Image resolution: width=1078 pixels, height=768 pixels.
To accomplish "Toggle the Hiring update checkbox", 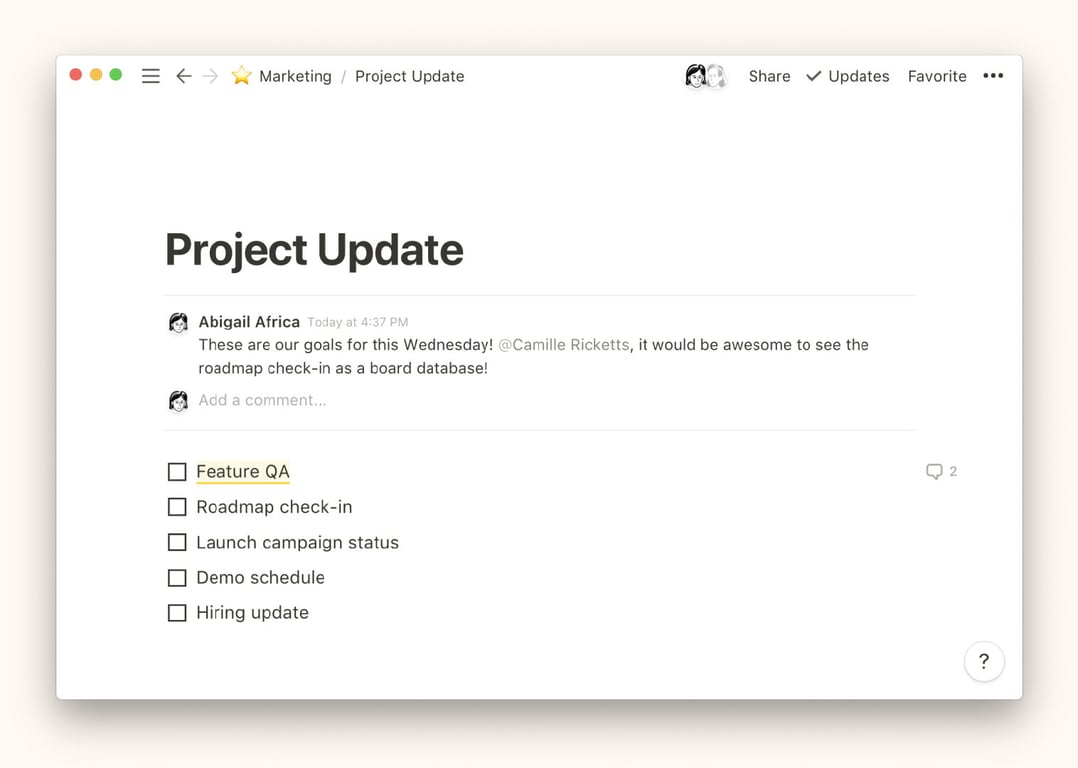I will pos(177,613).
